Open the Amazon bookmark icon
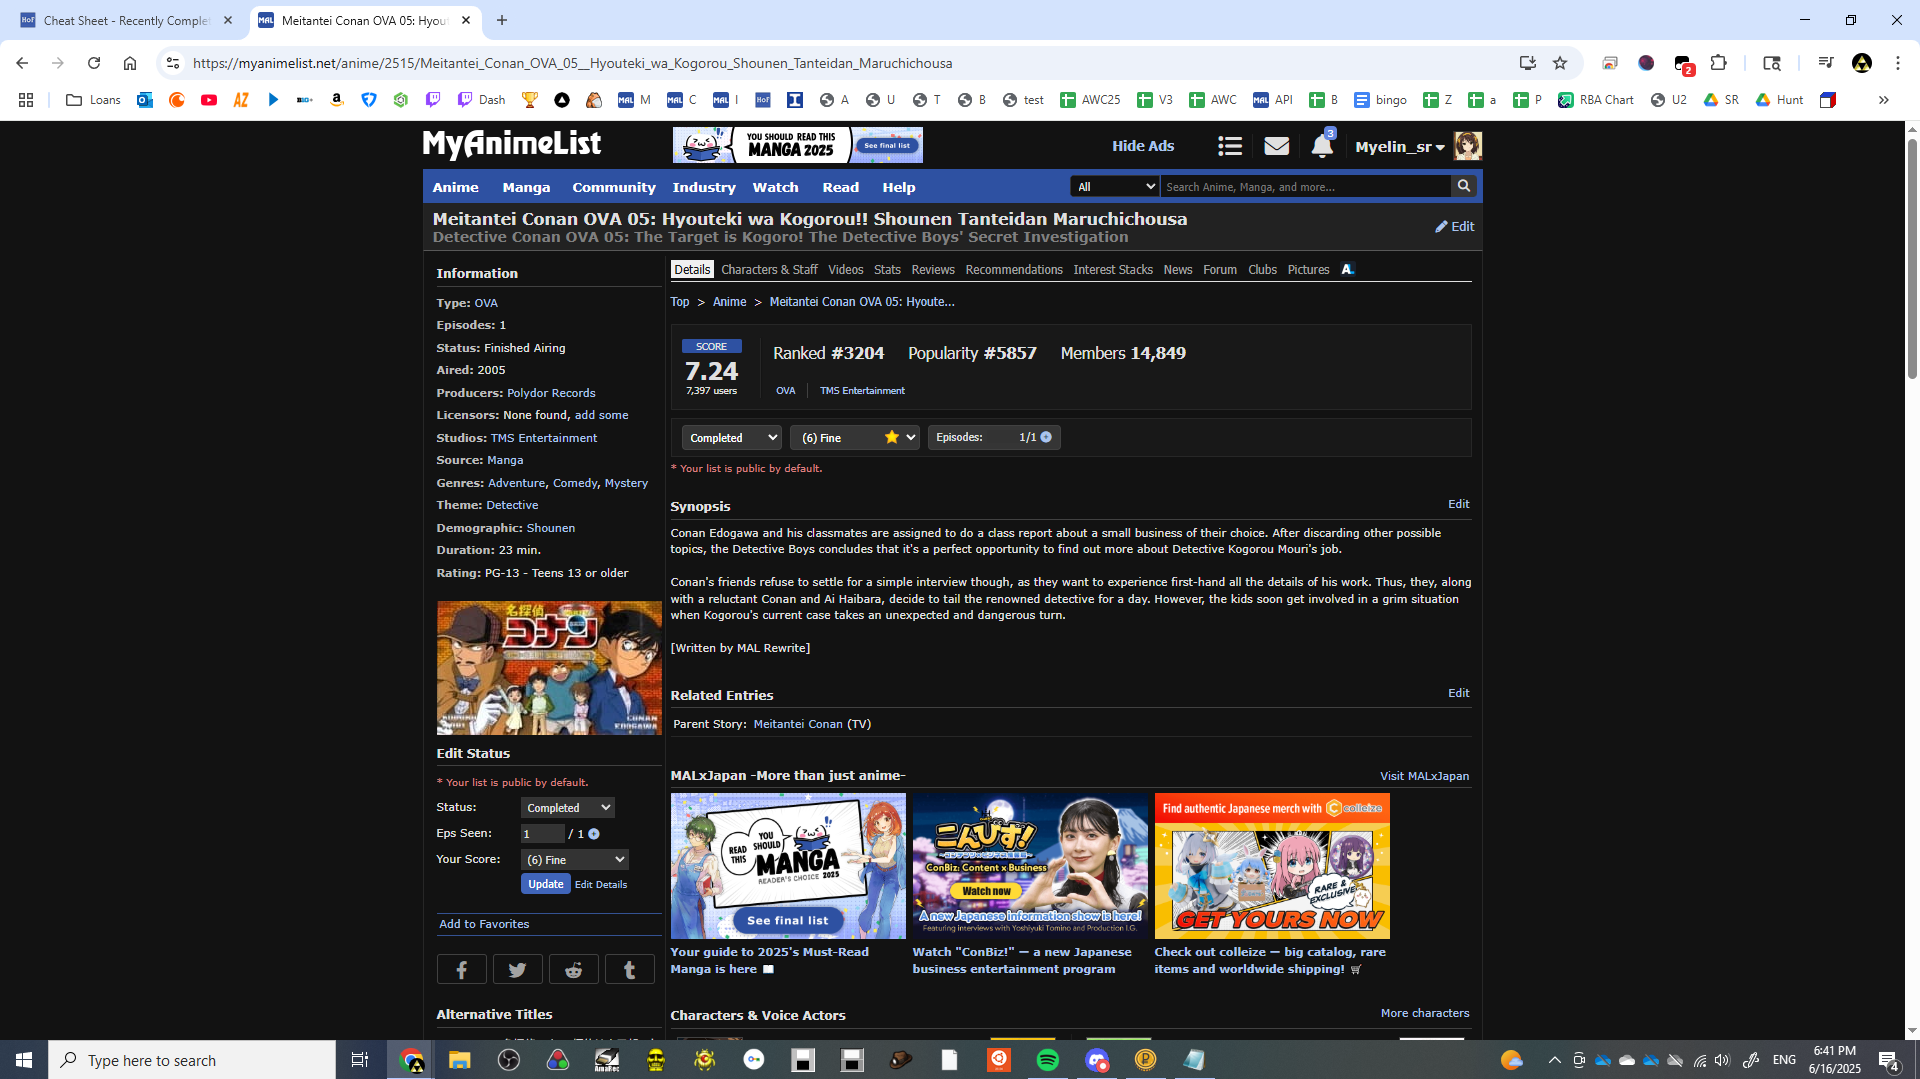Screen dimensions: 1920x1079 pyautogui.click(x=337, y=100)
